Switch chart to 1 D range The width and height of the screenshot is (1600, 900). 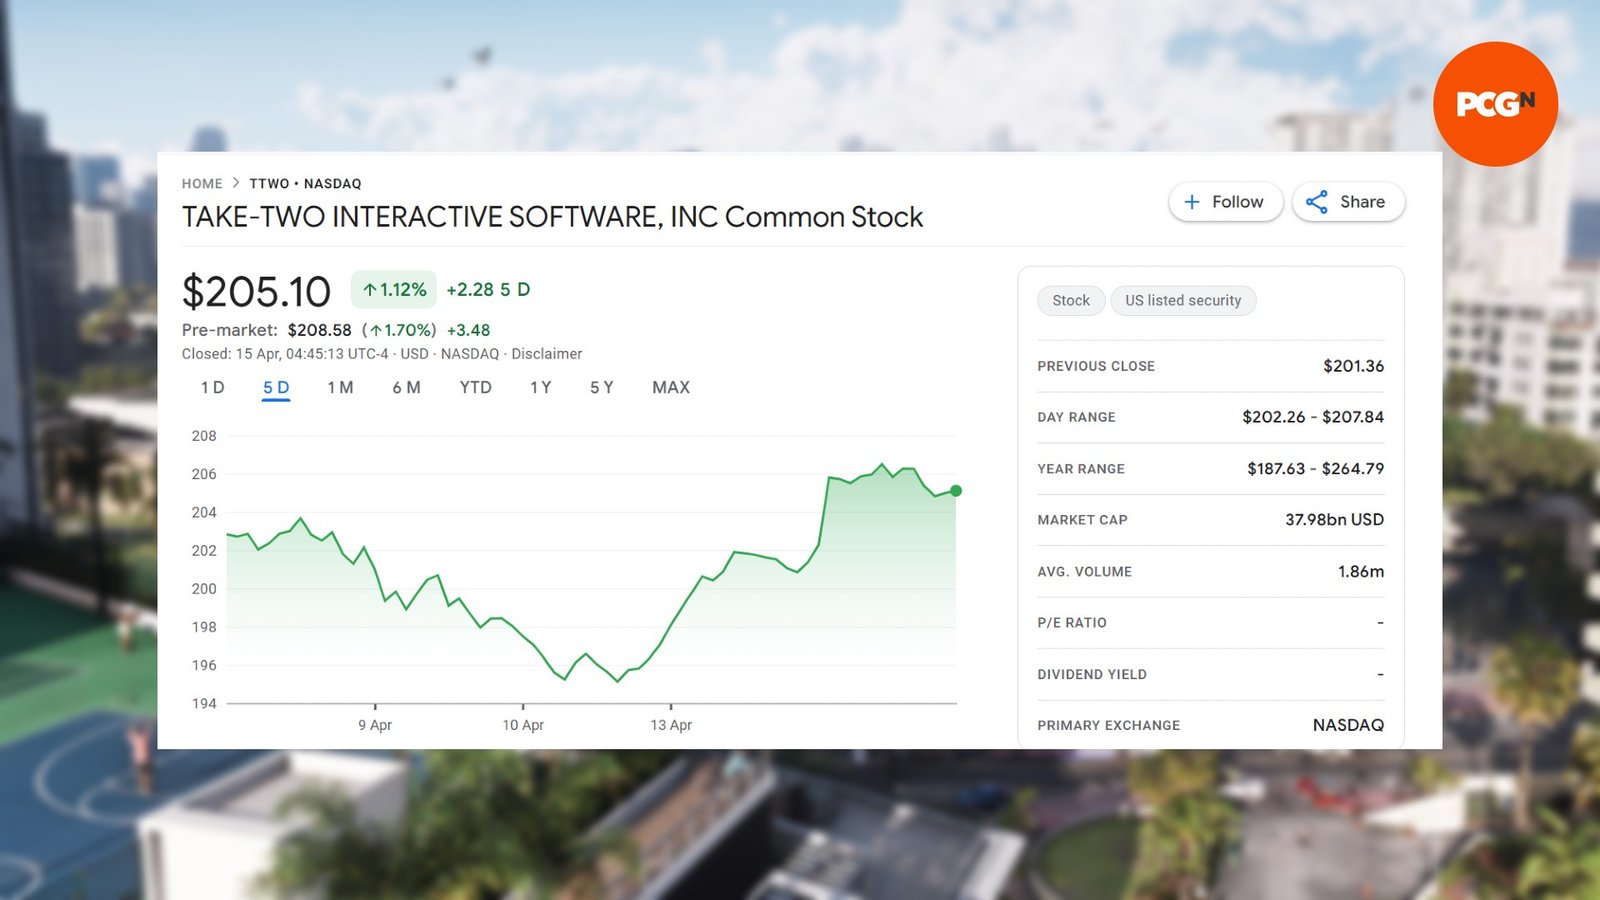212,388
